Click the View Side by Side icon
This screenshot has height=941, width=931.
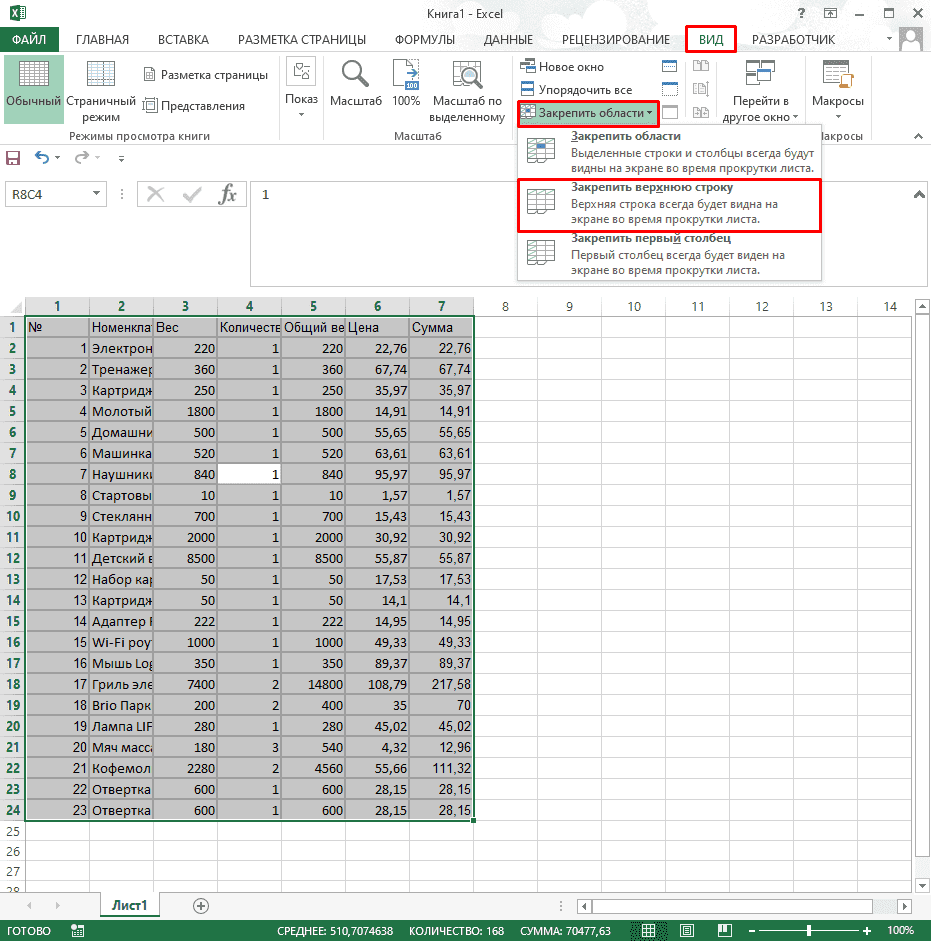pos(701,66)
